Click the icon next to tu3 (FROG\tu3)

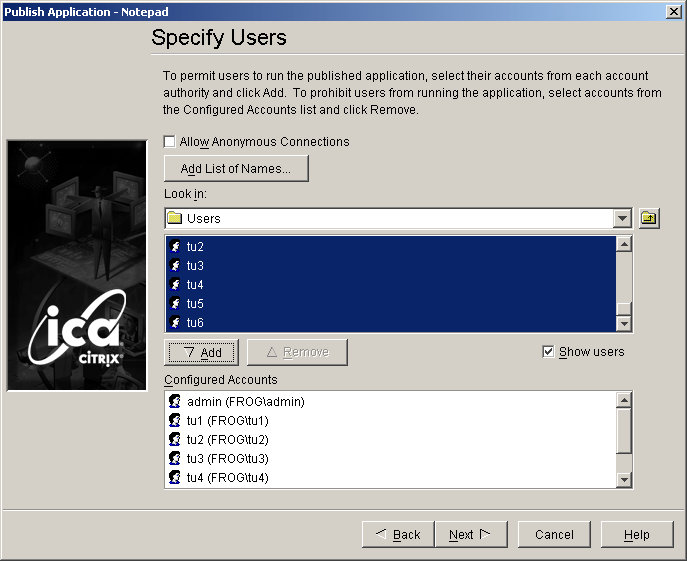coord(175,458)
